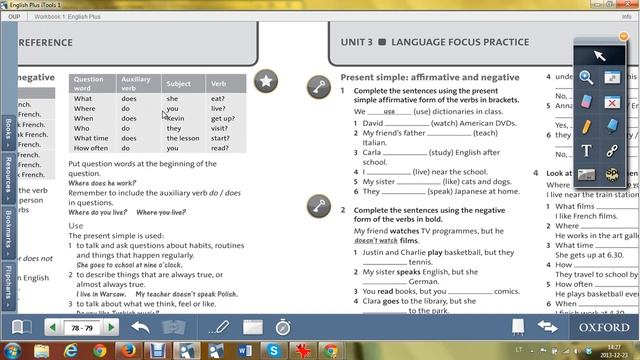The height and width of the screenshot is (360, 640).
Task: Open the annotation pen toolbar button
Action: pos(220,327)
